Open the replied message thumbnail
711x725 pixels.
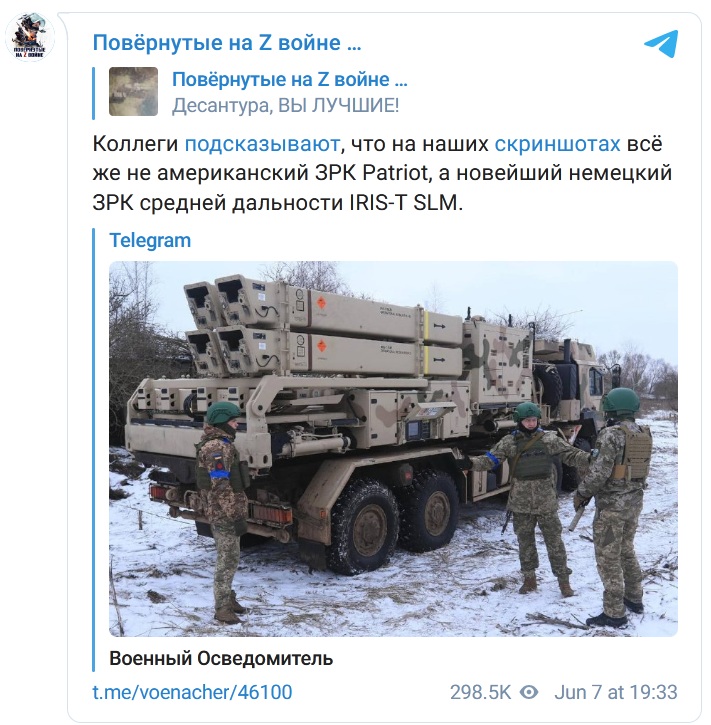point(134,92)
